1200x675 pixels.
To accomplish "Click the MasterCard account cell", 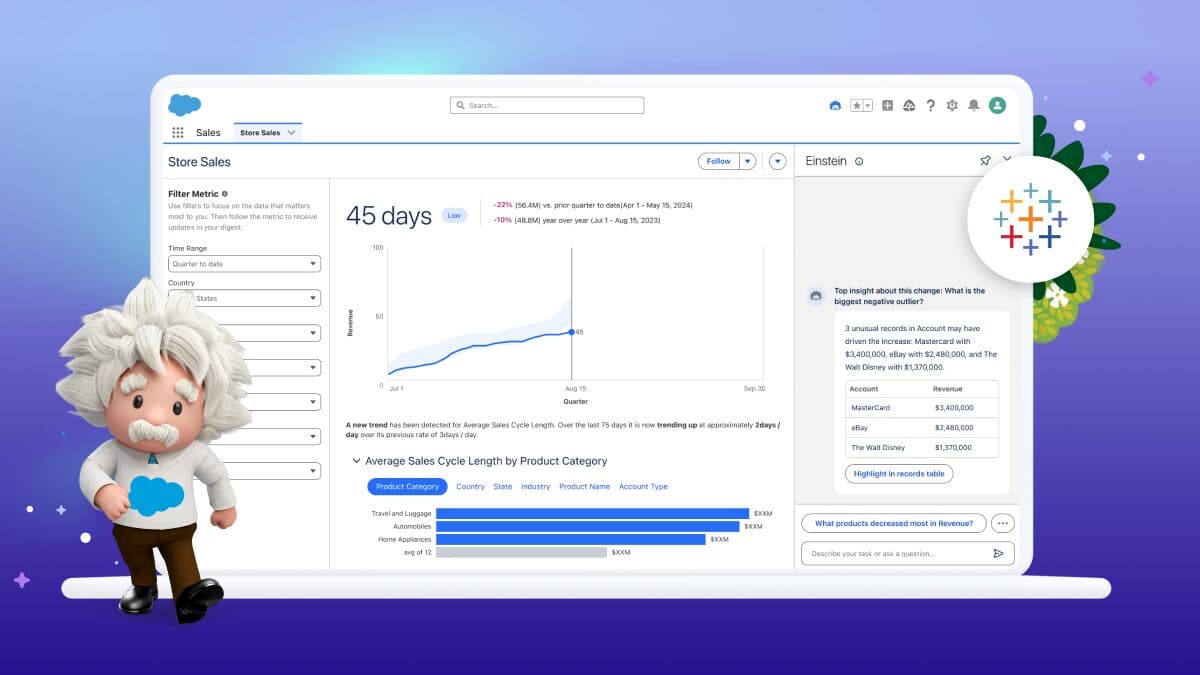I will coord(870,408).
